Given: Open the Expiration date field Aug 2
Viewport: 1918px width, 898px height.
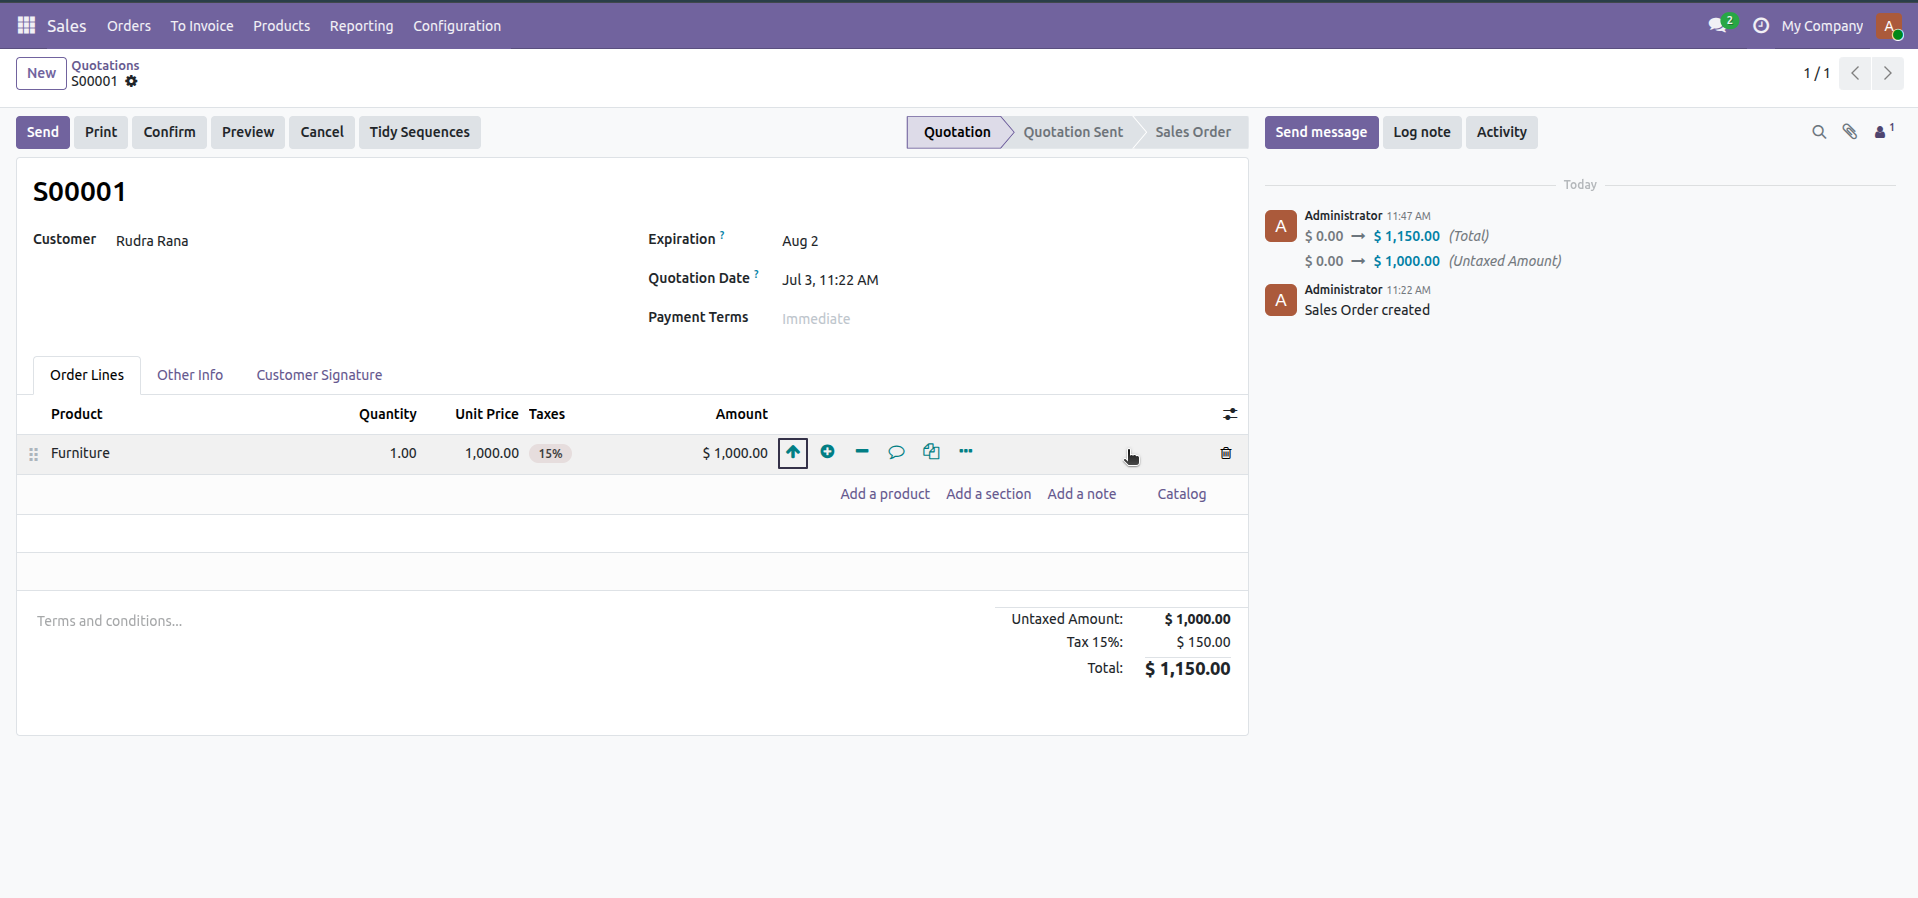Looking at the screenshot, I should pos(1005,241).
